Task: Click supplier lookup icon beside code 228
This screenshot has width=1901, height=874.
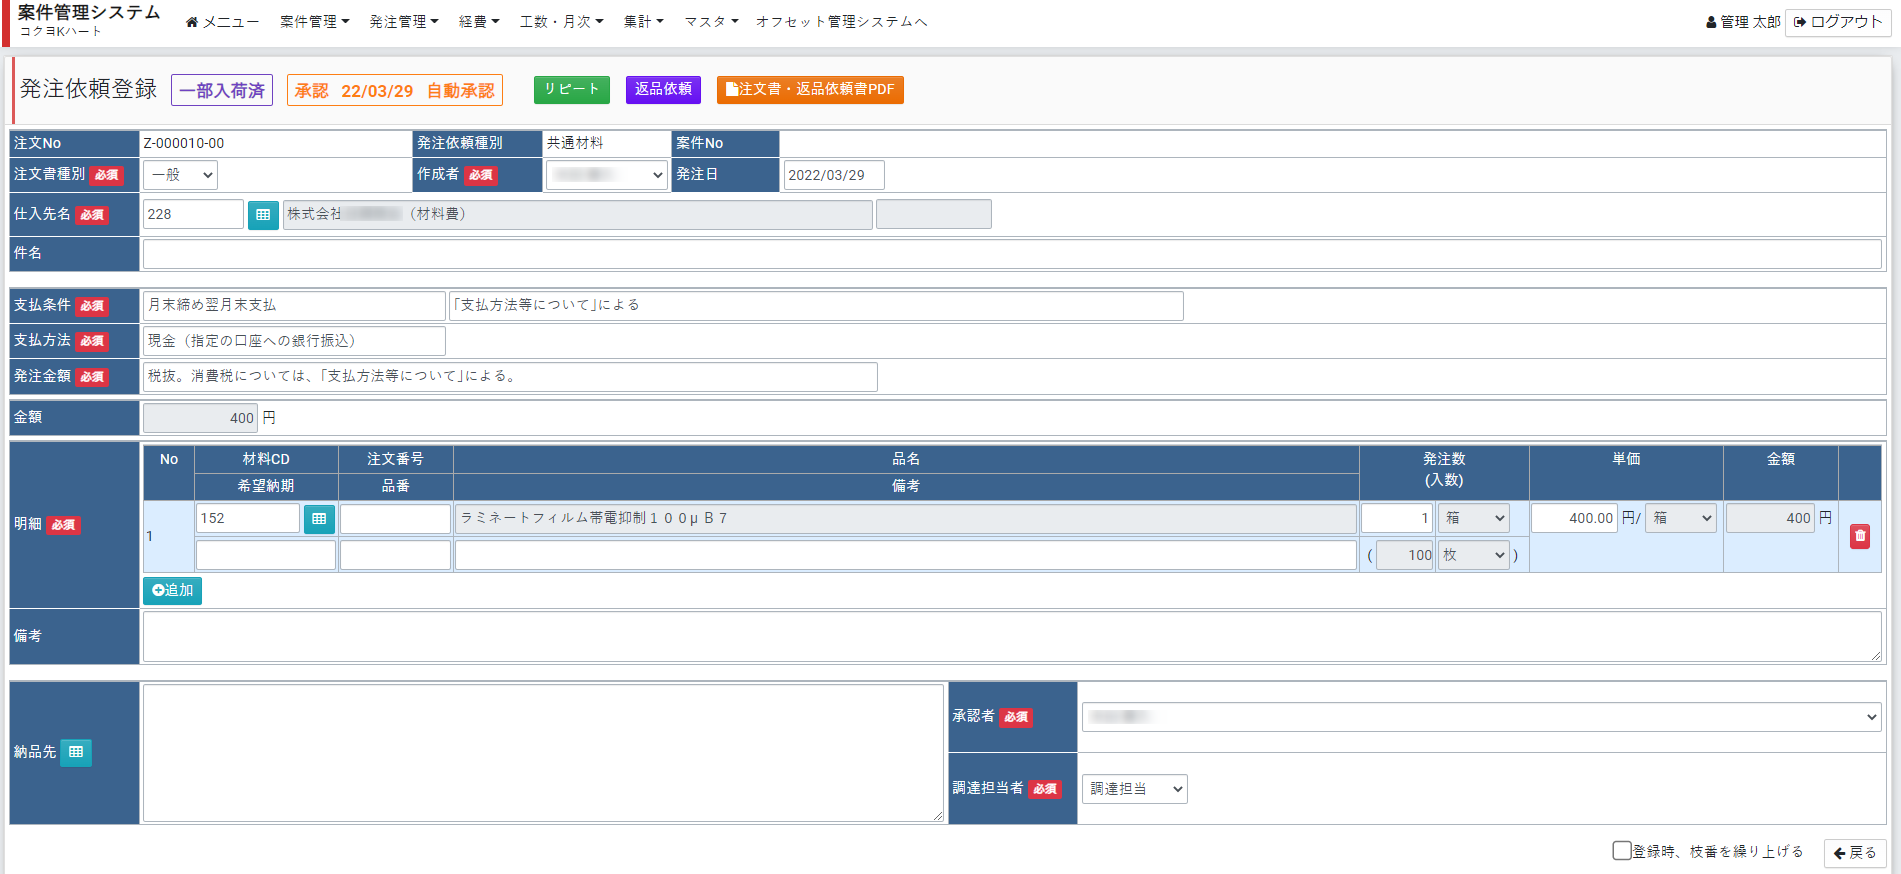Action: tap(263, 215)
